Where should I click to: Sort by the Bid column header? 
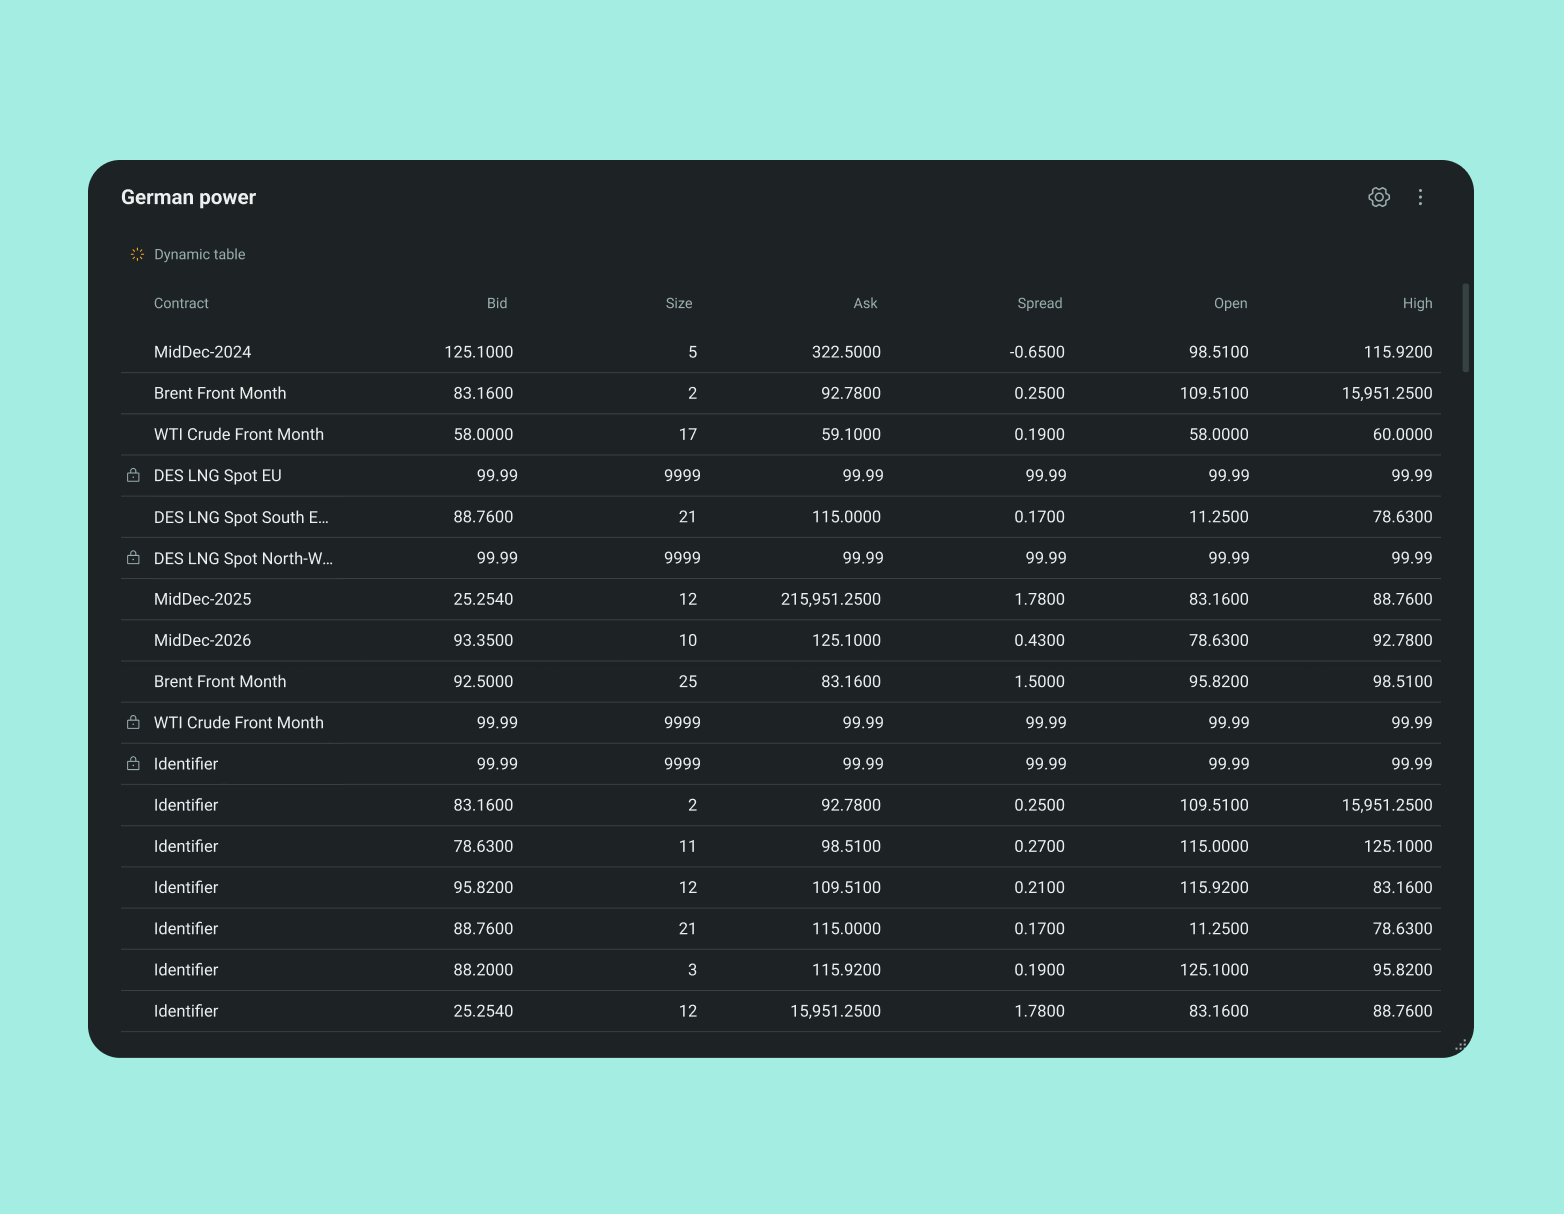tap(497, 303)
